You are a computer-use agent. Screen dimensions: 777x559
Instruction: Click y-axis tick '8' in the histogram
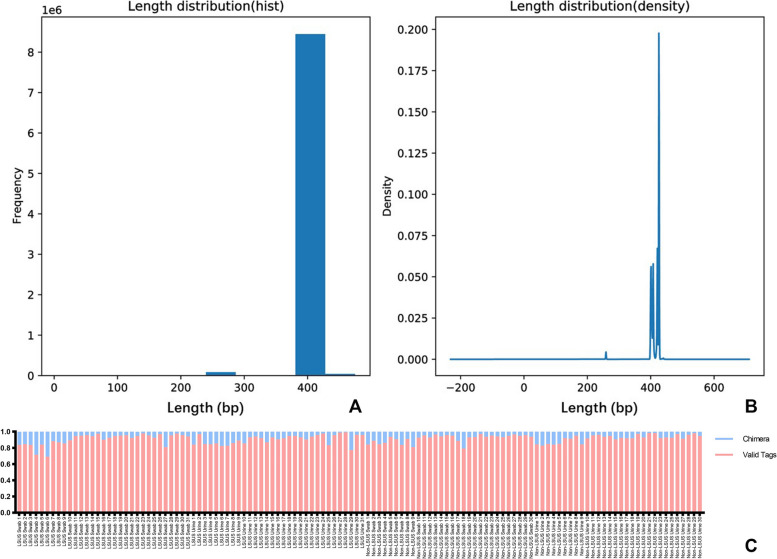31,53
